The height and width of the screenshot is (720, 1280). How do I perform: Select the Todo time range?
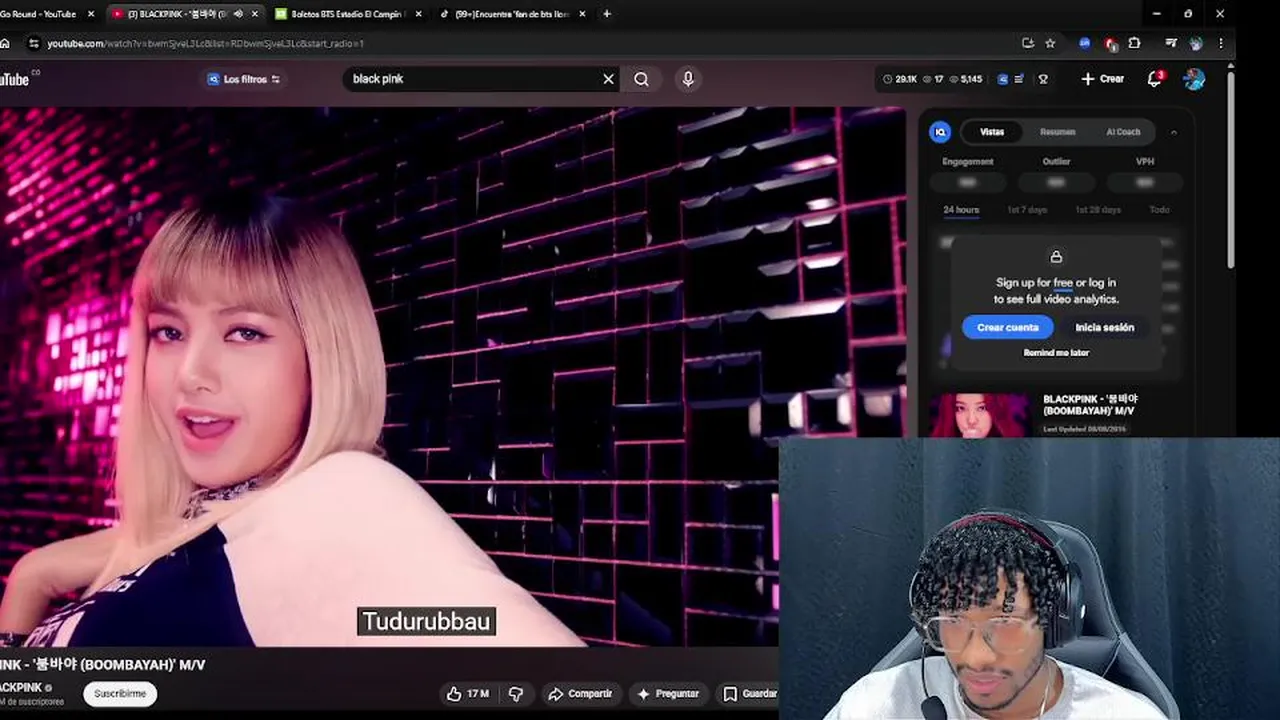(x=1159, y=210)
